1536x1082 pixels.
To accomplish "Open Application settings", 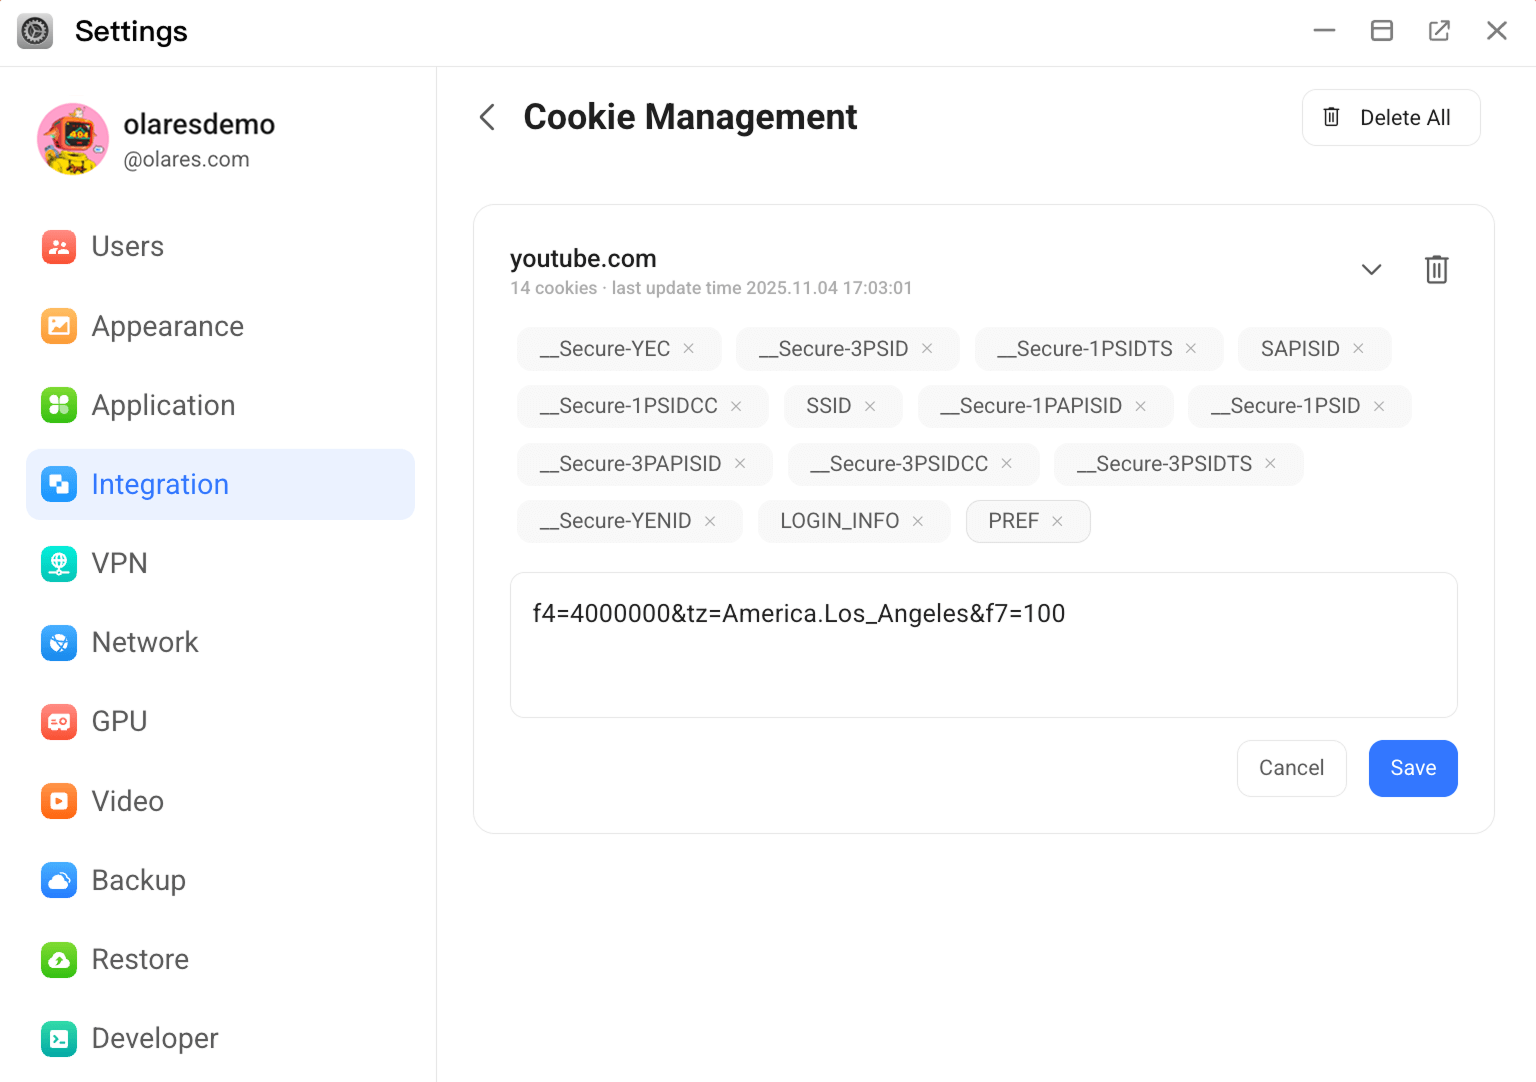I will (x=163, y=405).
